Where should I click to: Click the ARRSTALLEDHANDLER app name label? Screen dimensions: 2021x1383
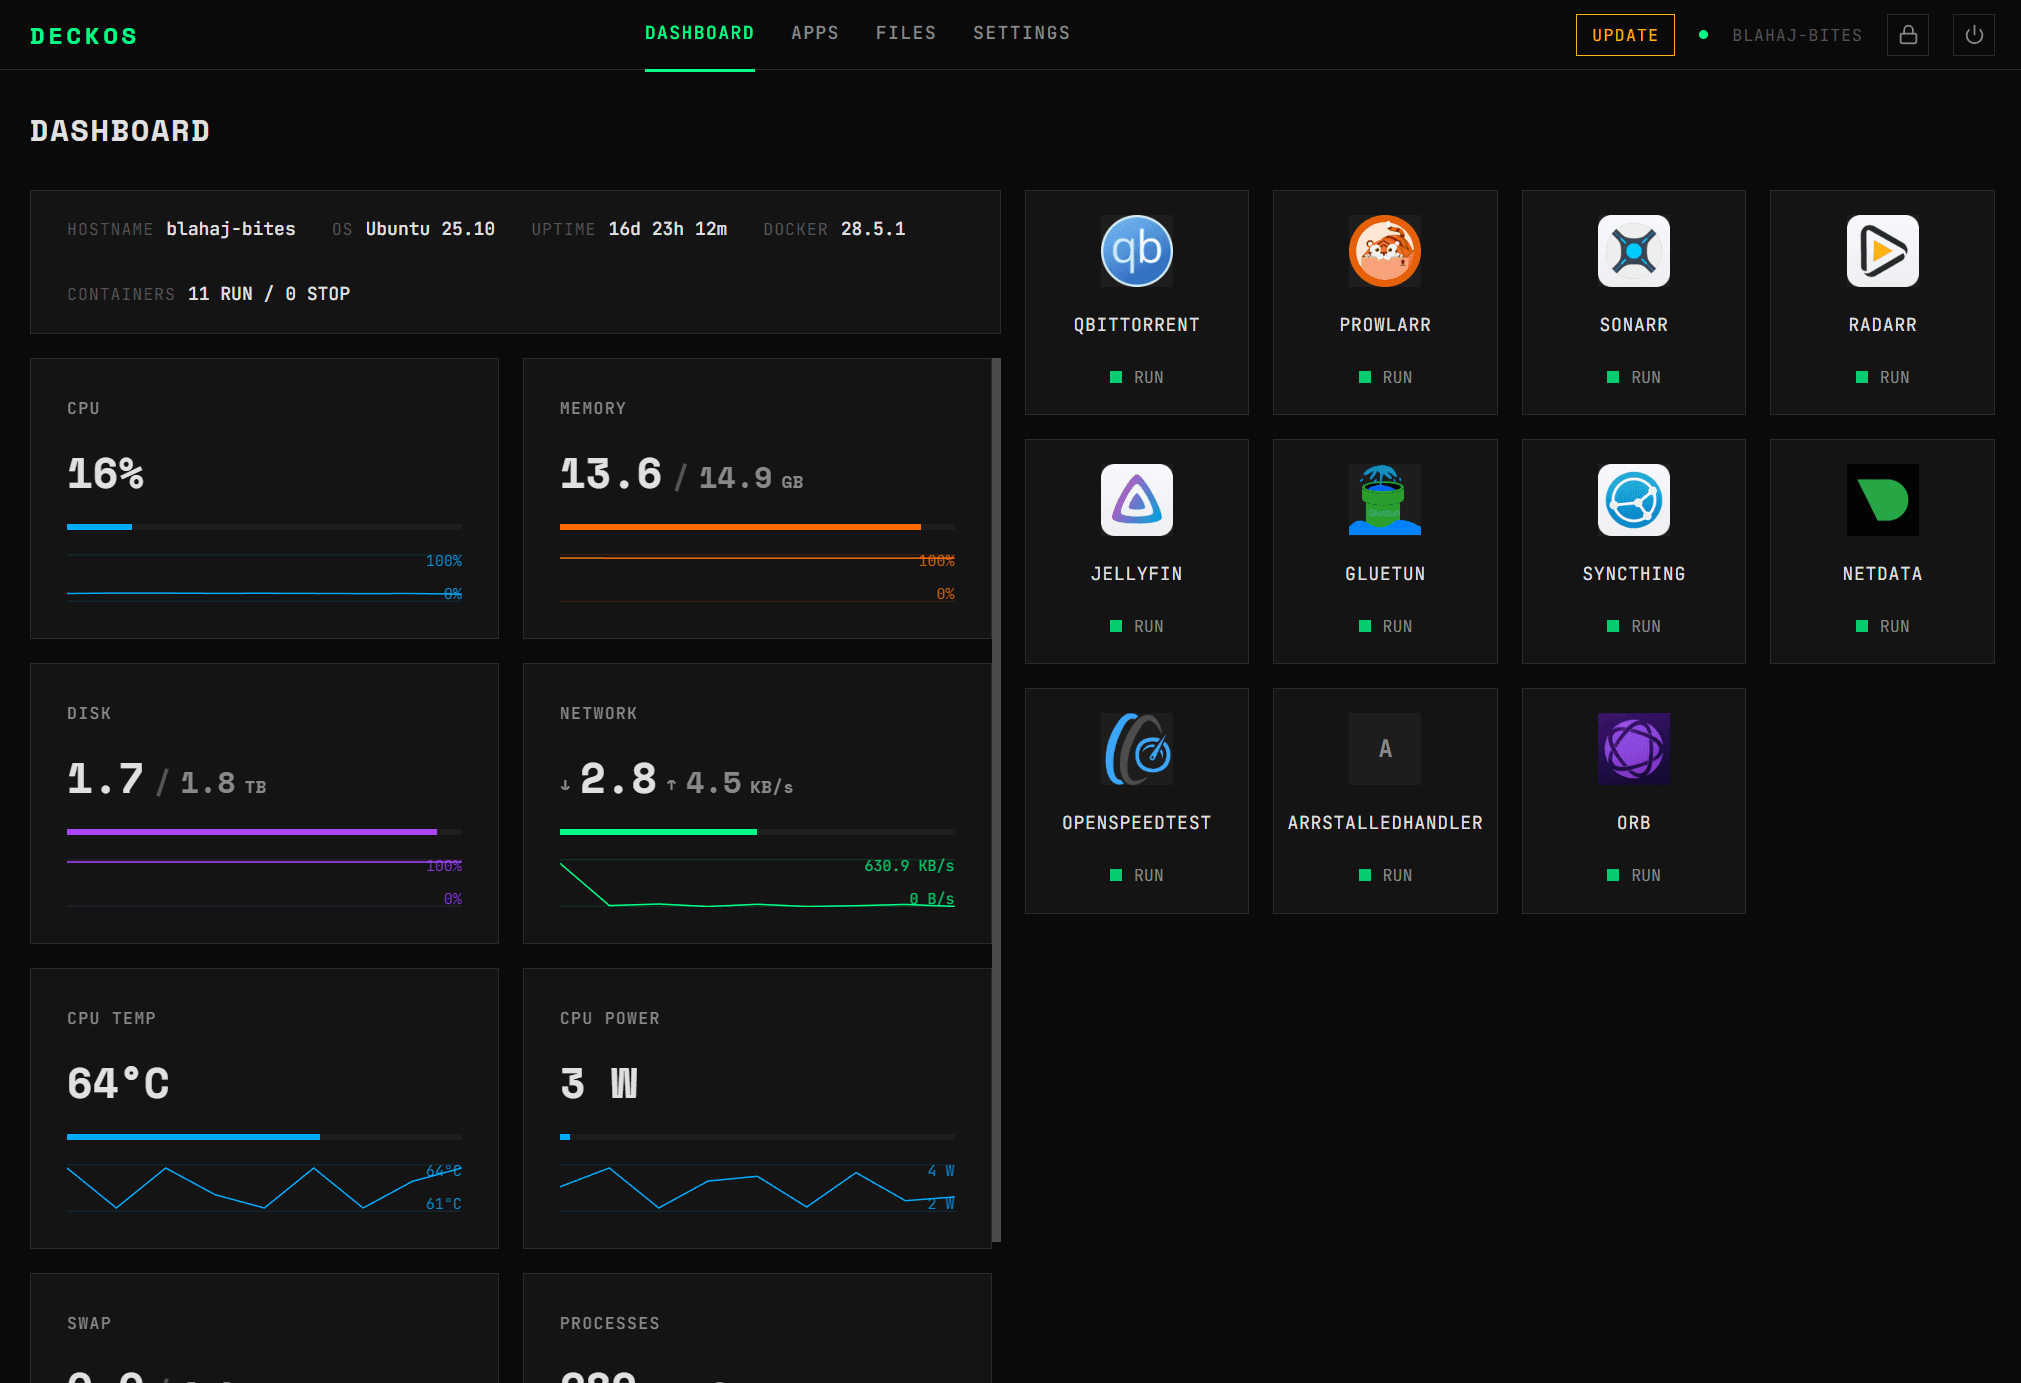(1385, 823)
